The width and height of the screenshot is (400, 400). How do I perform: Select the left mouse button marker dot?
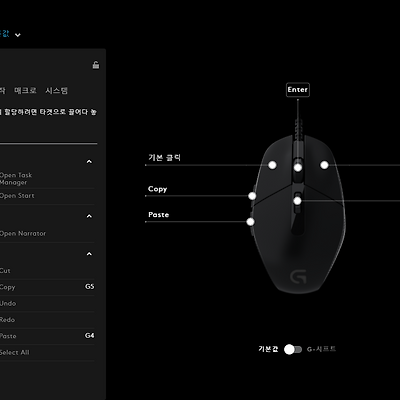pyautogui.click(x=272, y=165)
